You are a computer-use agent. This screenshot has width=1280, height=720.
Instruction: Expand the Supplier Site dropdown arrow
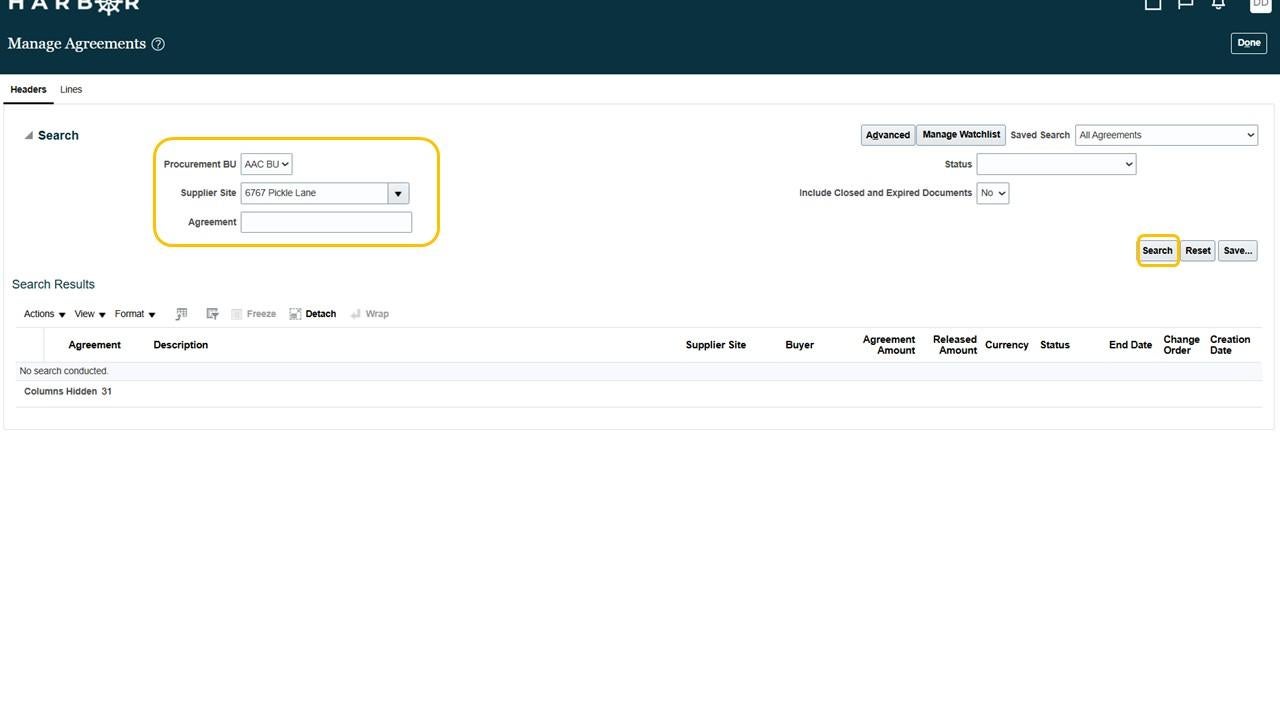point(398,194)
